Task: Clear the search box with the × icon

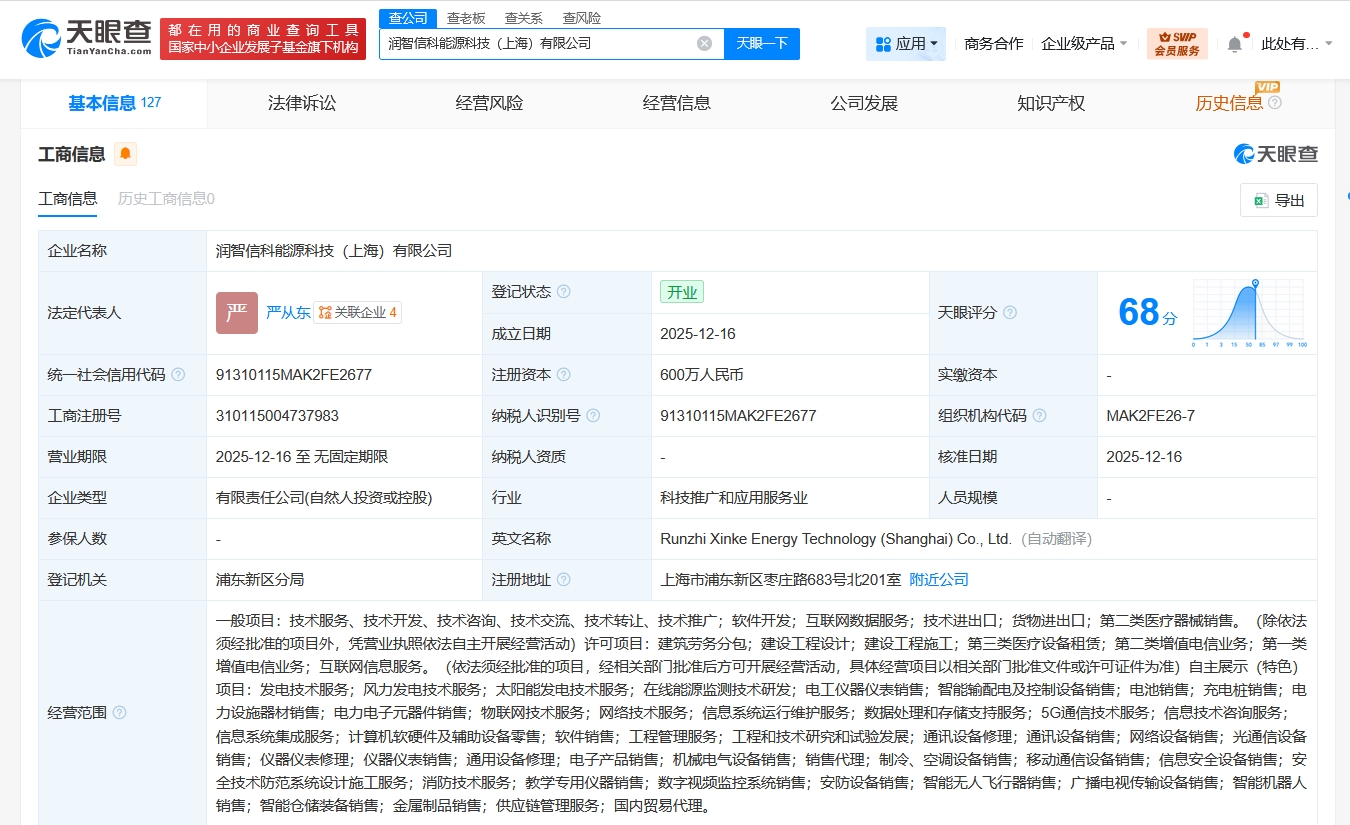Action: [704, 44]
